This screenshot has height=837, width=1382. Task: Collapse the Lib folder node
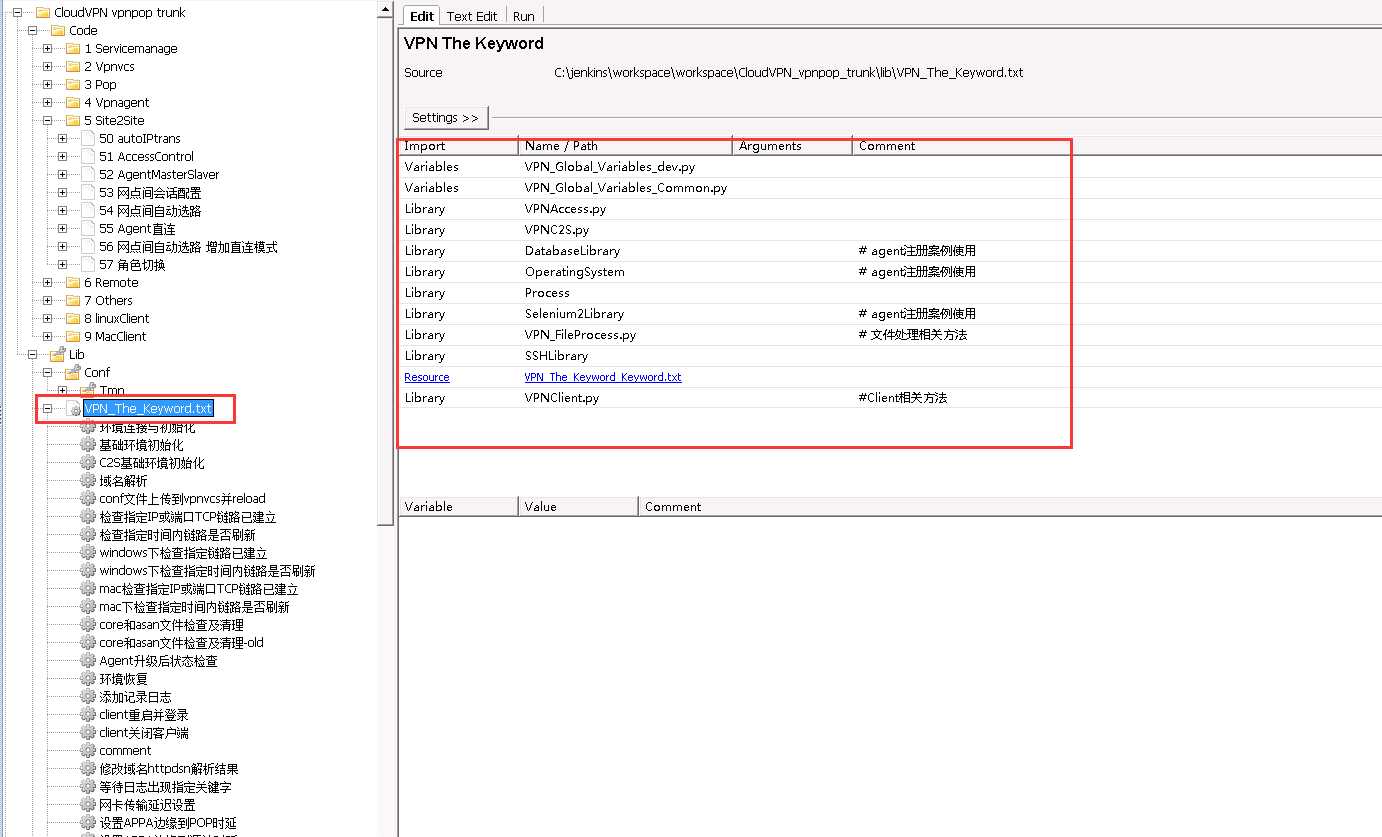coord(32,355)
